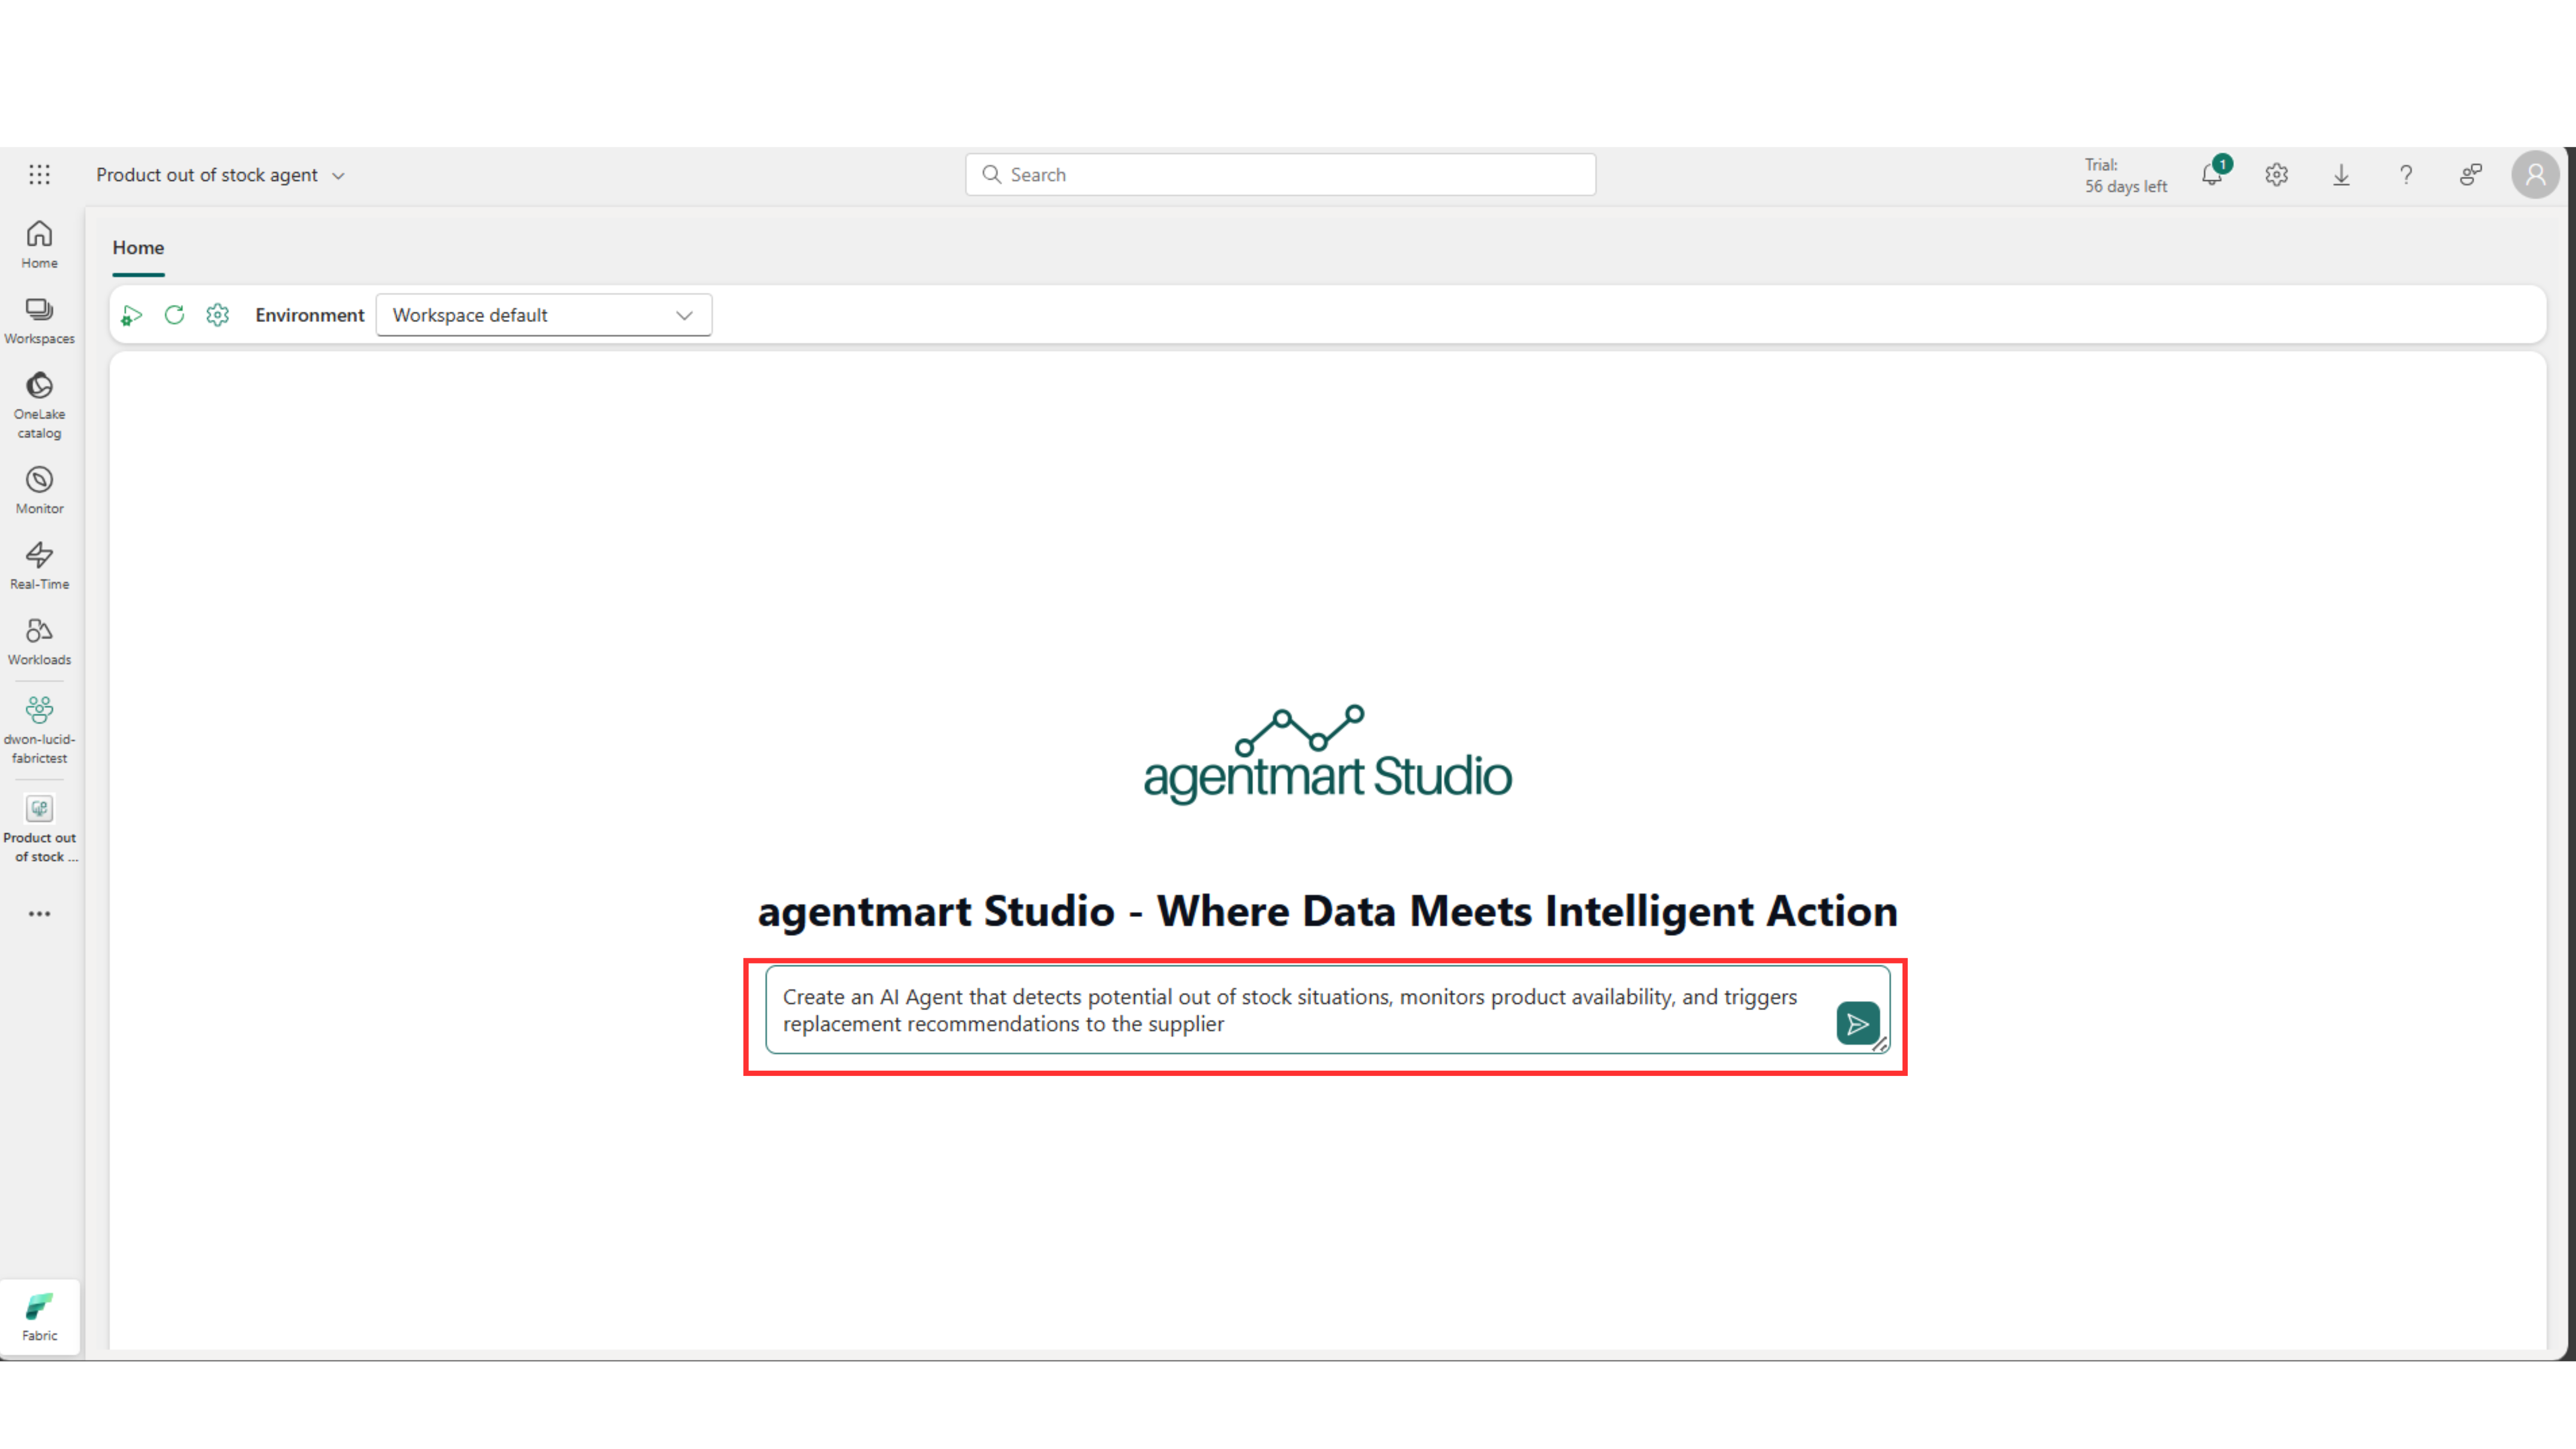Expand the Product out of stock agent title dropdown

(x=338, y=176)
